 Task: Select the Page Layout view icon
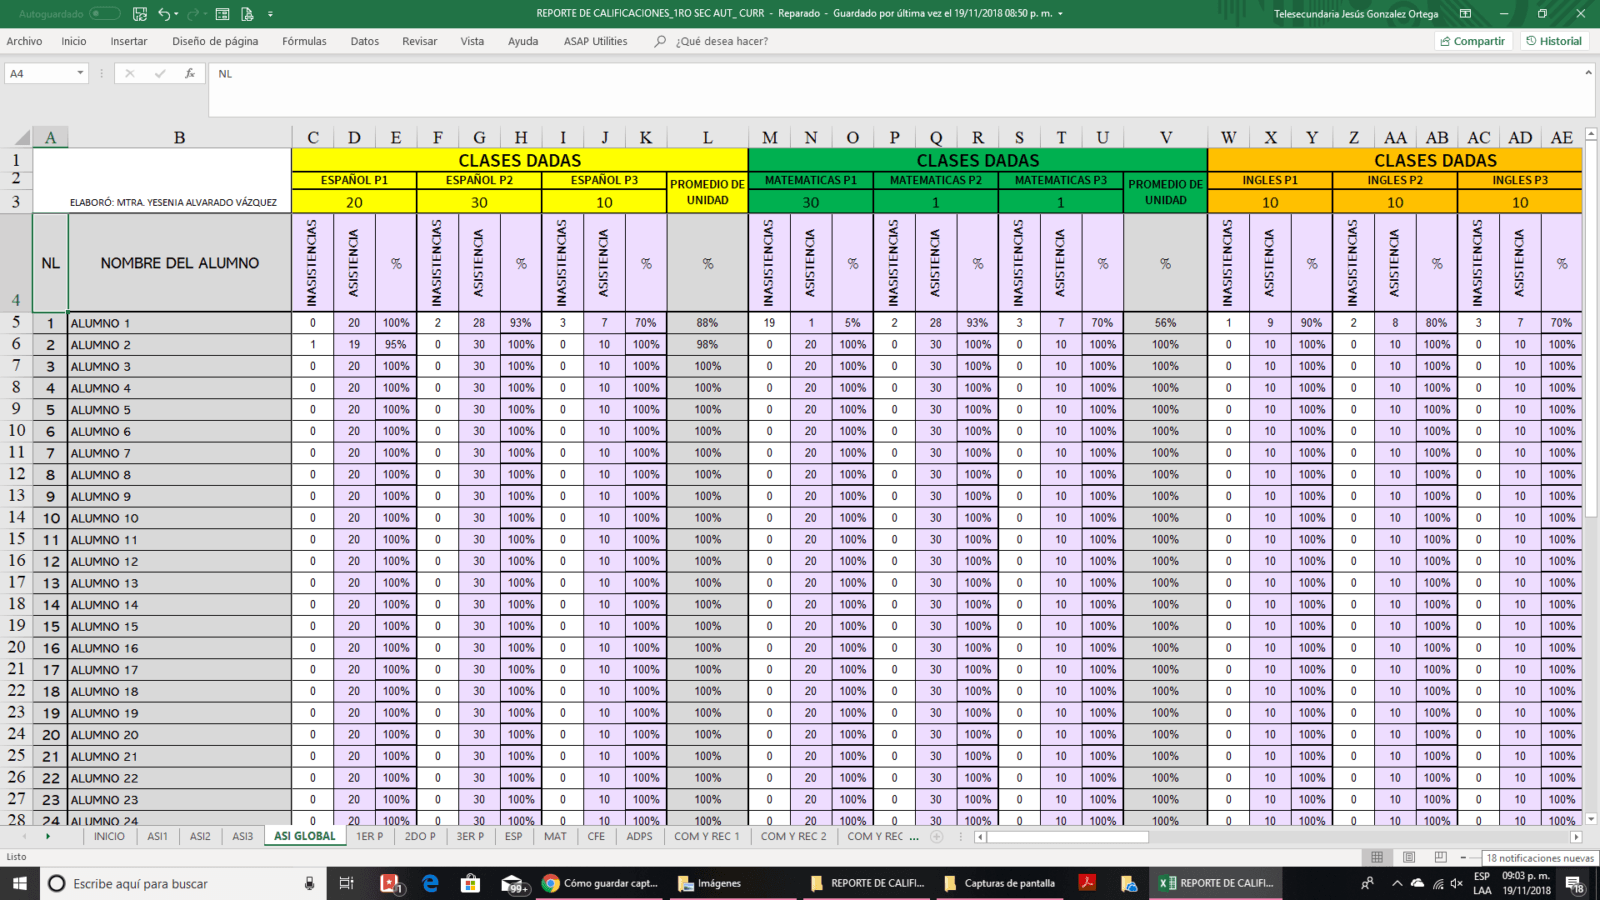tap(1409, 857)
